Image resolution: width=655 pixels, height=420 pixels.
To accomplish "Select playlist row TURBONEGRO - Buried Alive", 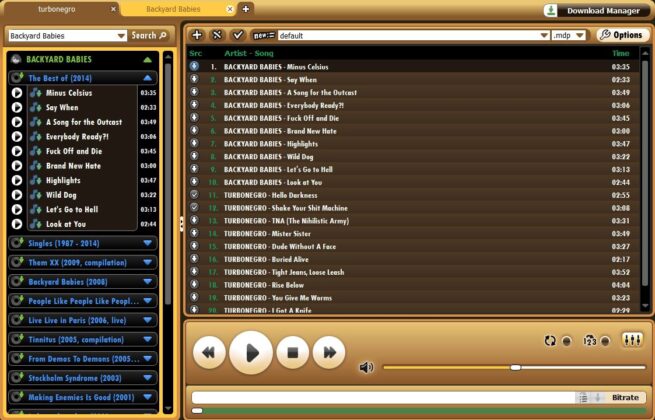I will pos(412,259).
